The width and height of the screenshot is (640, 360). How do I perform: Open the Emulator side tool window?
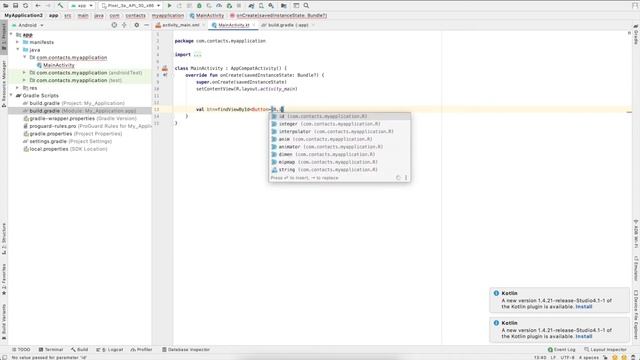636,269
